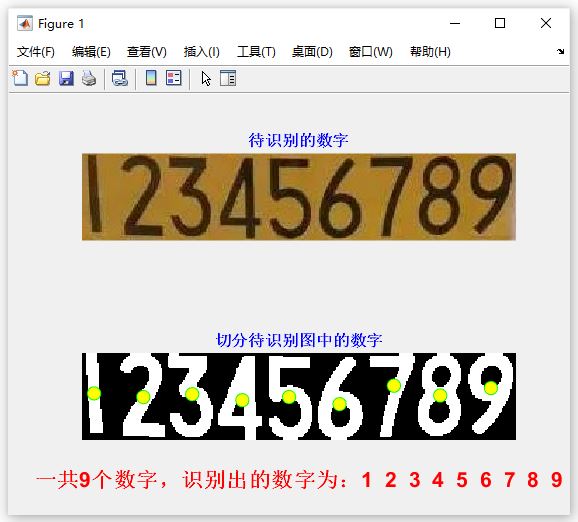
Task: Click the segmented binary digits image
Action: click(299, 396)
